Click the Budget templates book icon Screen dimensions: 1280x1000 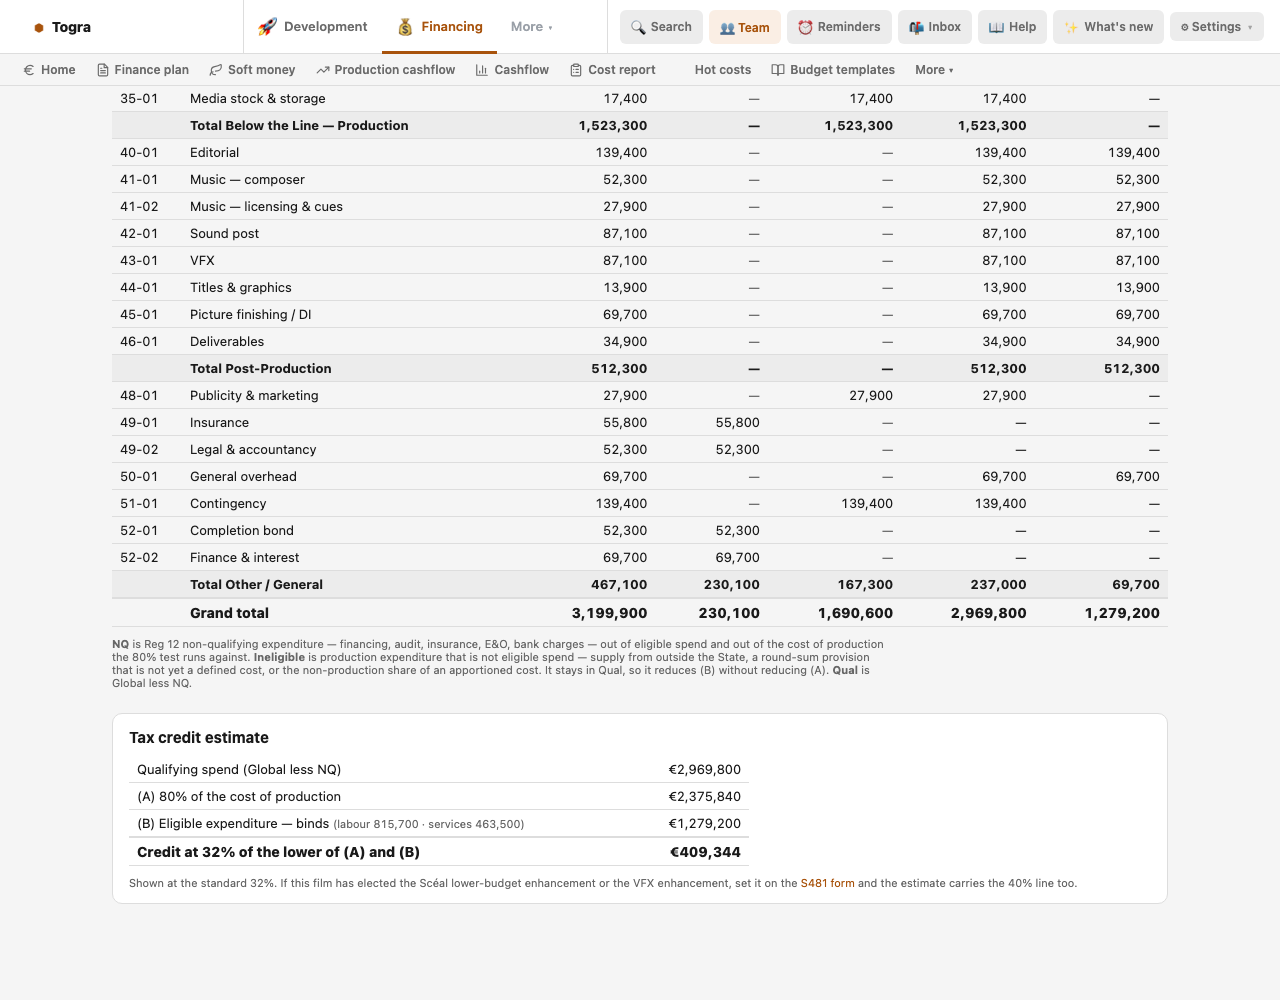coord(778,70)
